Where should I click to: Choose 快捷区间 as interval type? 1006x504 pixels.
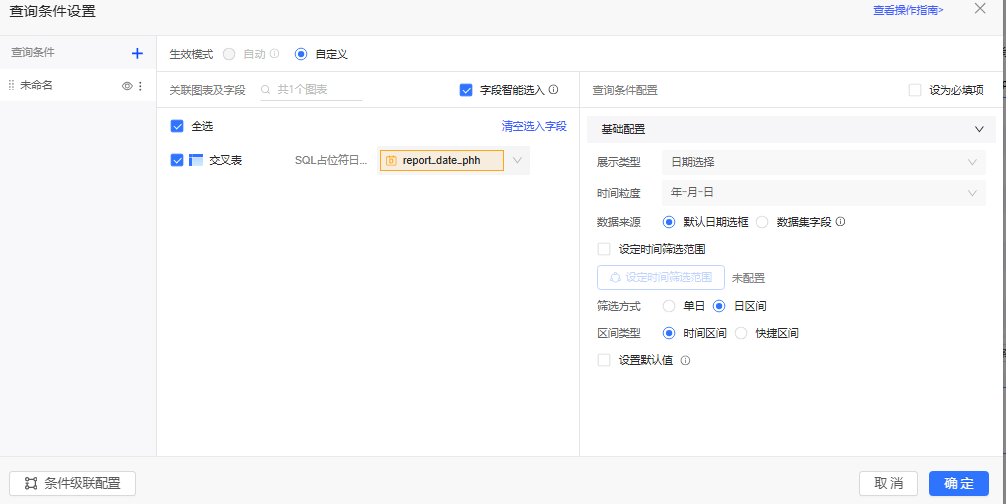741,333
